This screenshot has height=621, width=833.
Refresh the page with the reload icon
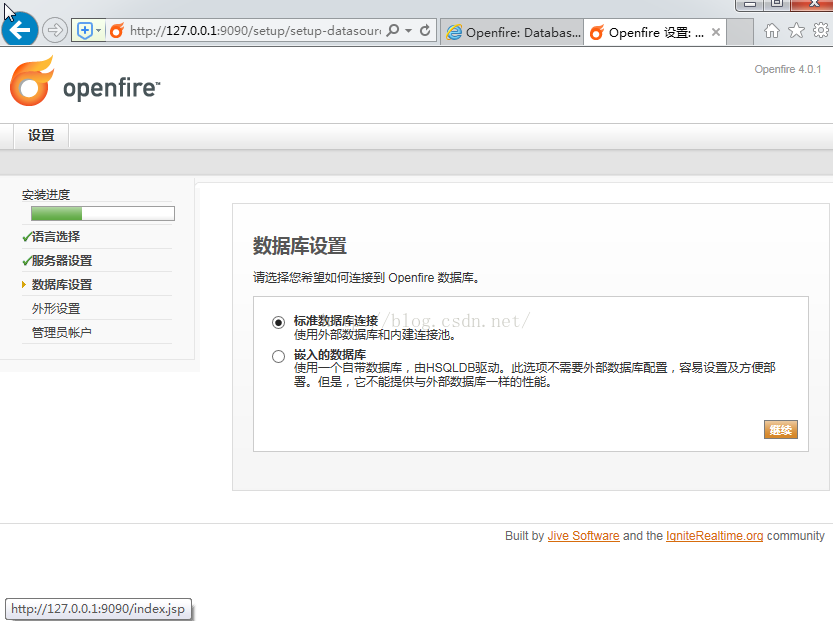(425, 30)
